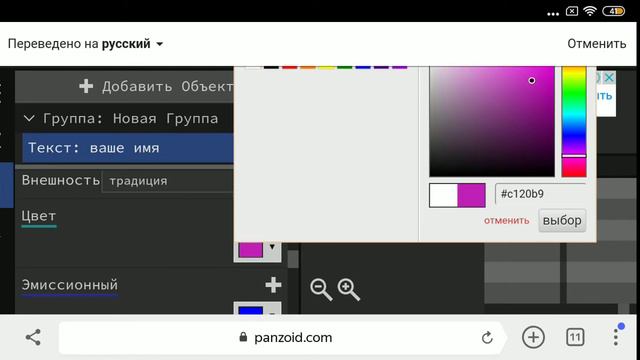The image size is (640, 360).
Task: Click the Цвет label
Action: [x=39, y=216]
